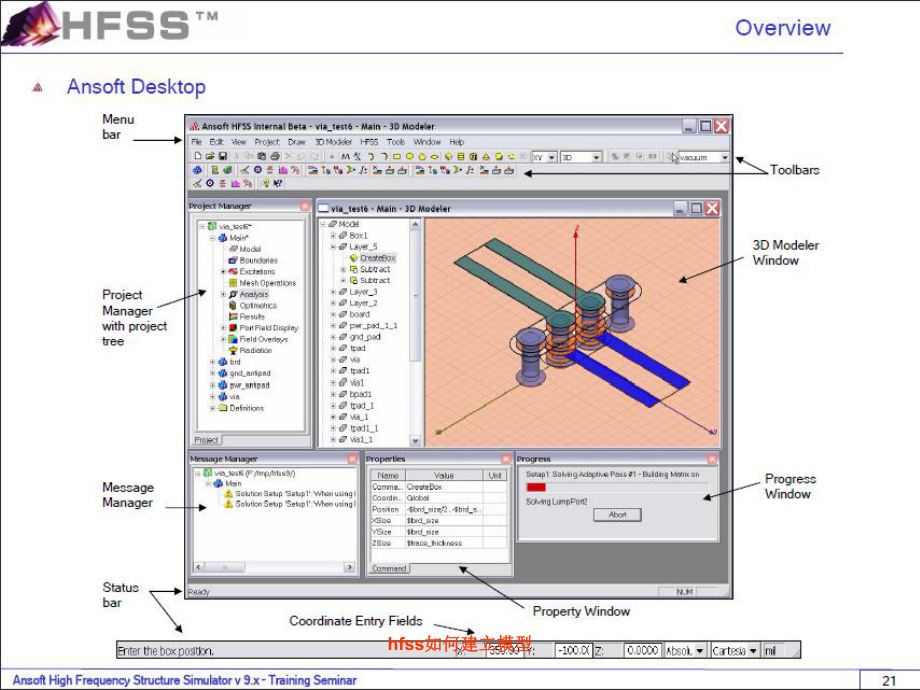Click the Mesh Operations icon
This screenshot has width=920, height=690.
click(233, 283)
